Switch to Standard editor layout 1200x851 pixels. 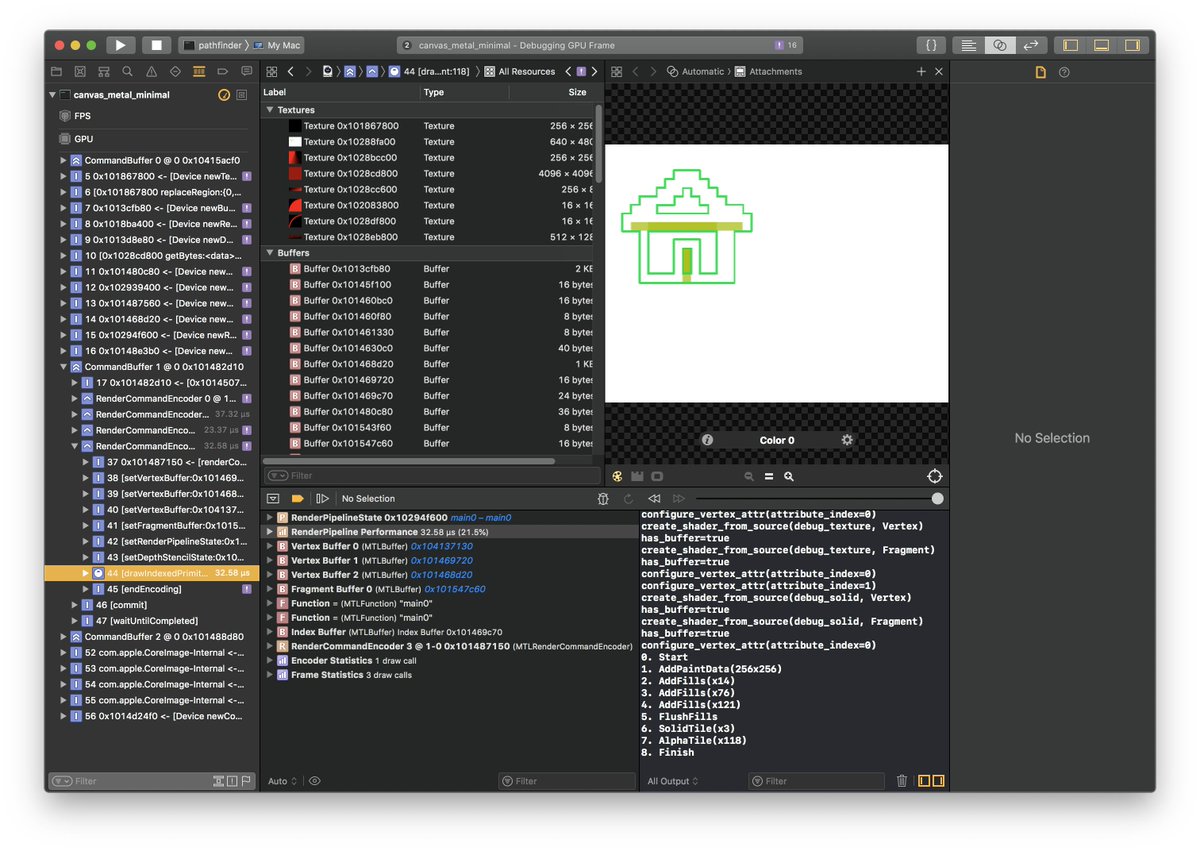pyautogui.click(x=967, y=45)
